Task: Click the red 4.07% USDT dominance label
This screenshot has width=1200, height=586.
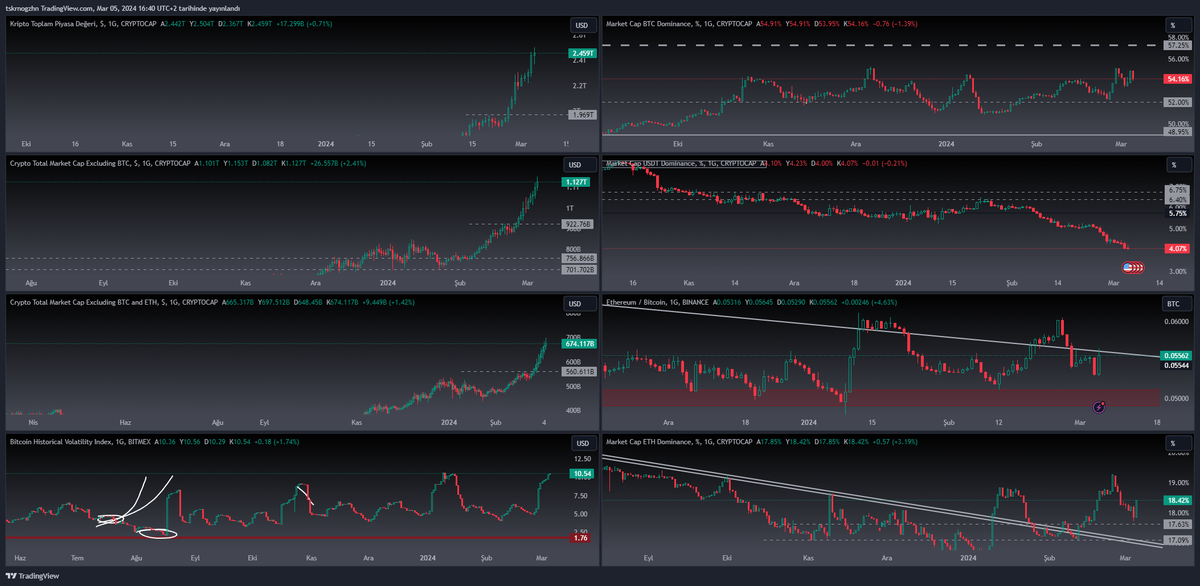Action: [x=1176, y=248]
